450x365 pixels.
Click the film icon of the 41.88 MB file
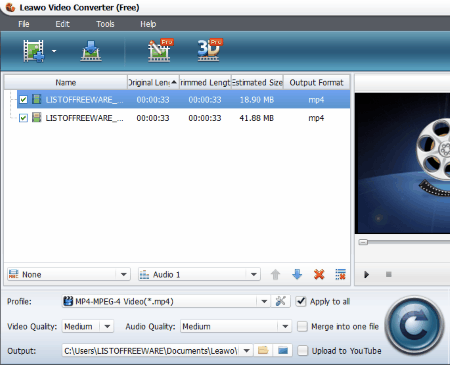36,117
